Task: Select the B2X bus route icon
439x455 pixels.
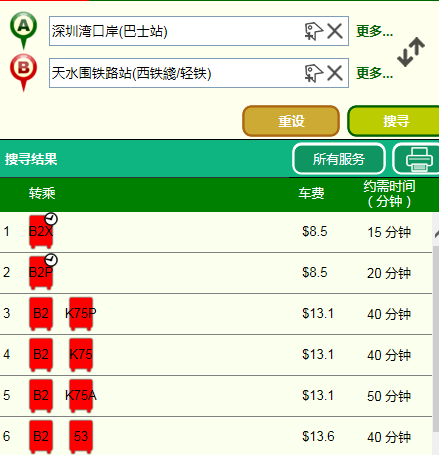Action: click(x=41, y=232)
